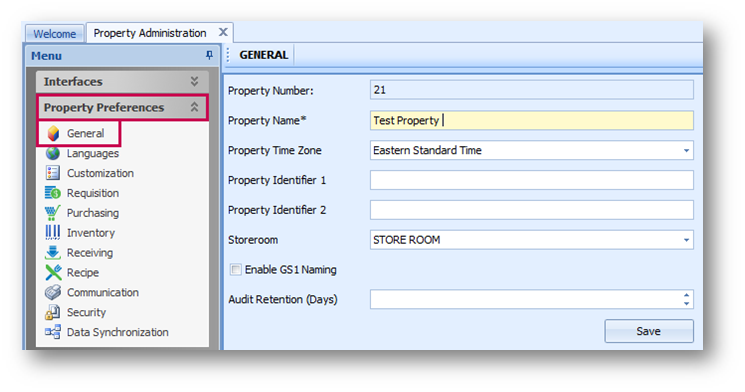Open the Security preferences item

point(86,313)
